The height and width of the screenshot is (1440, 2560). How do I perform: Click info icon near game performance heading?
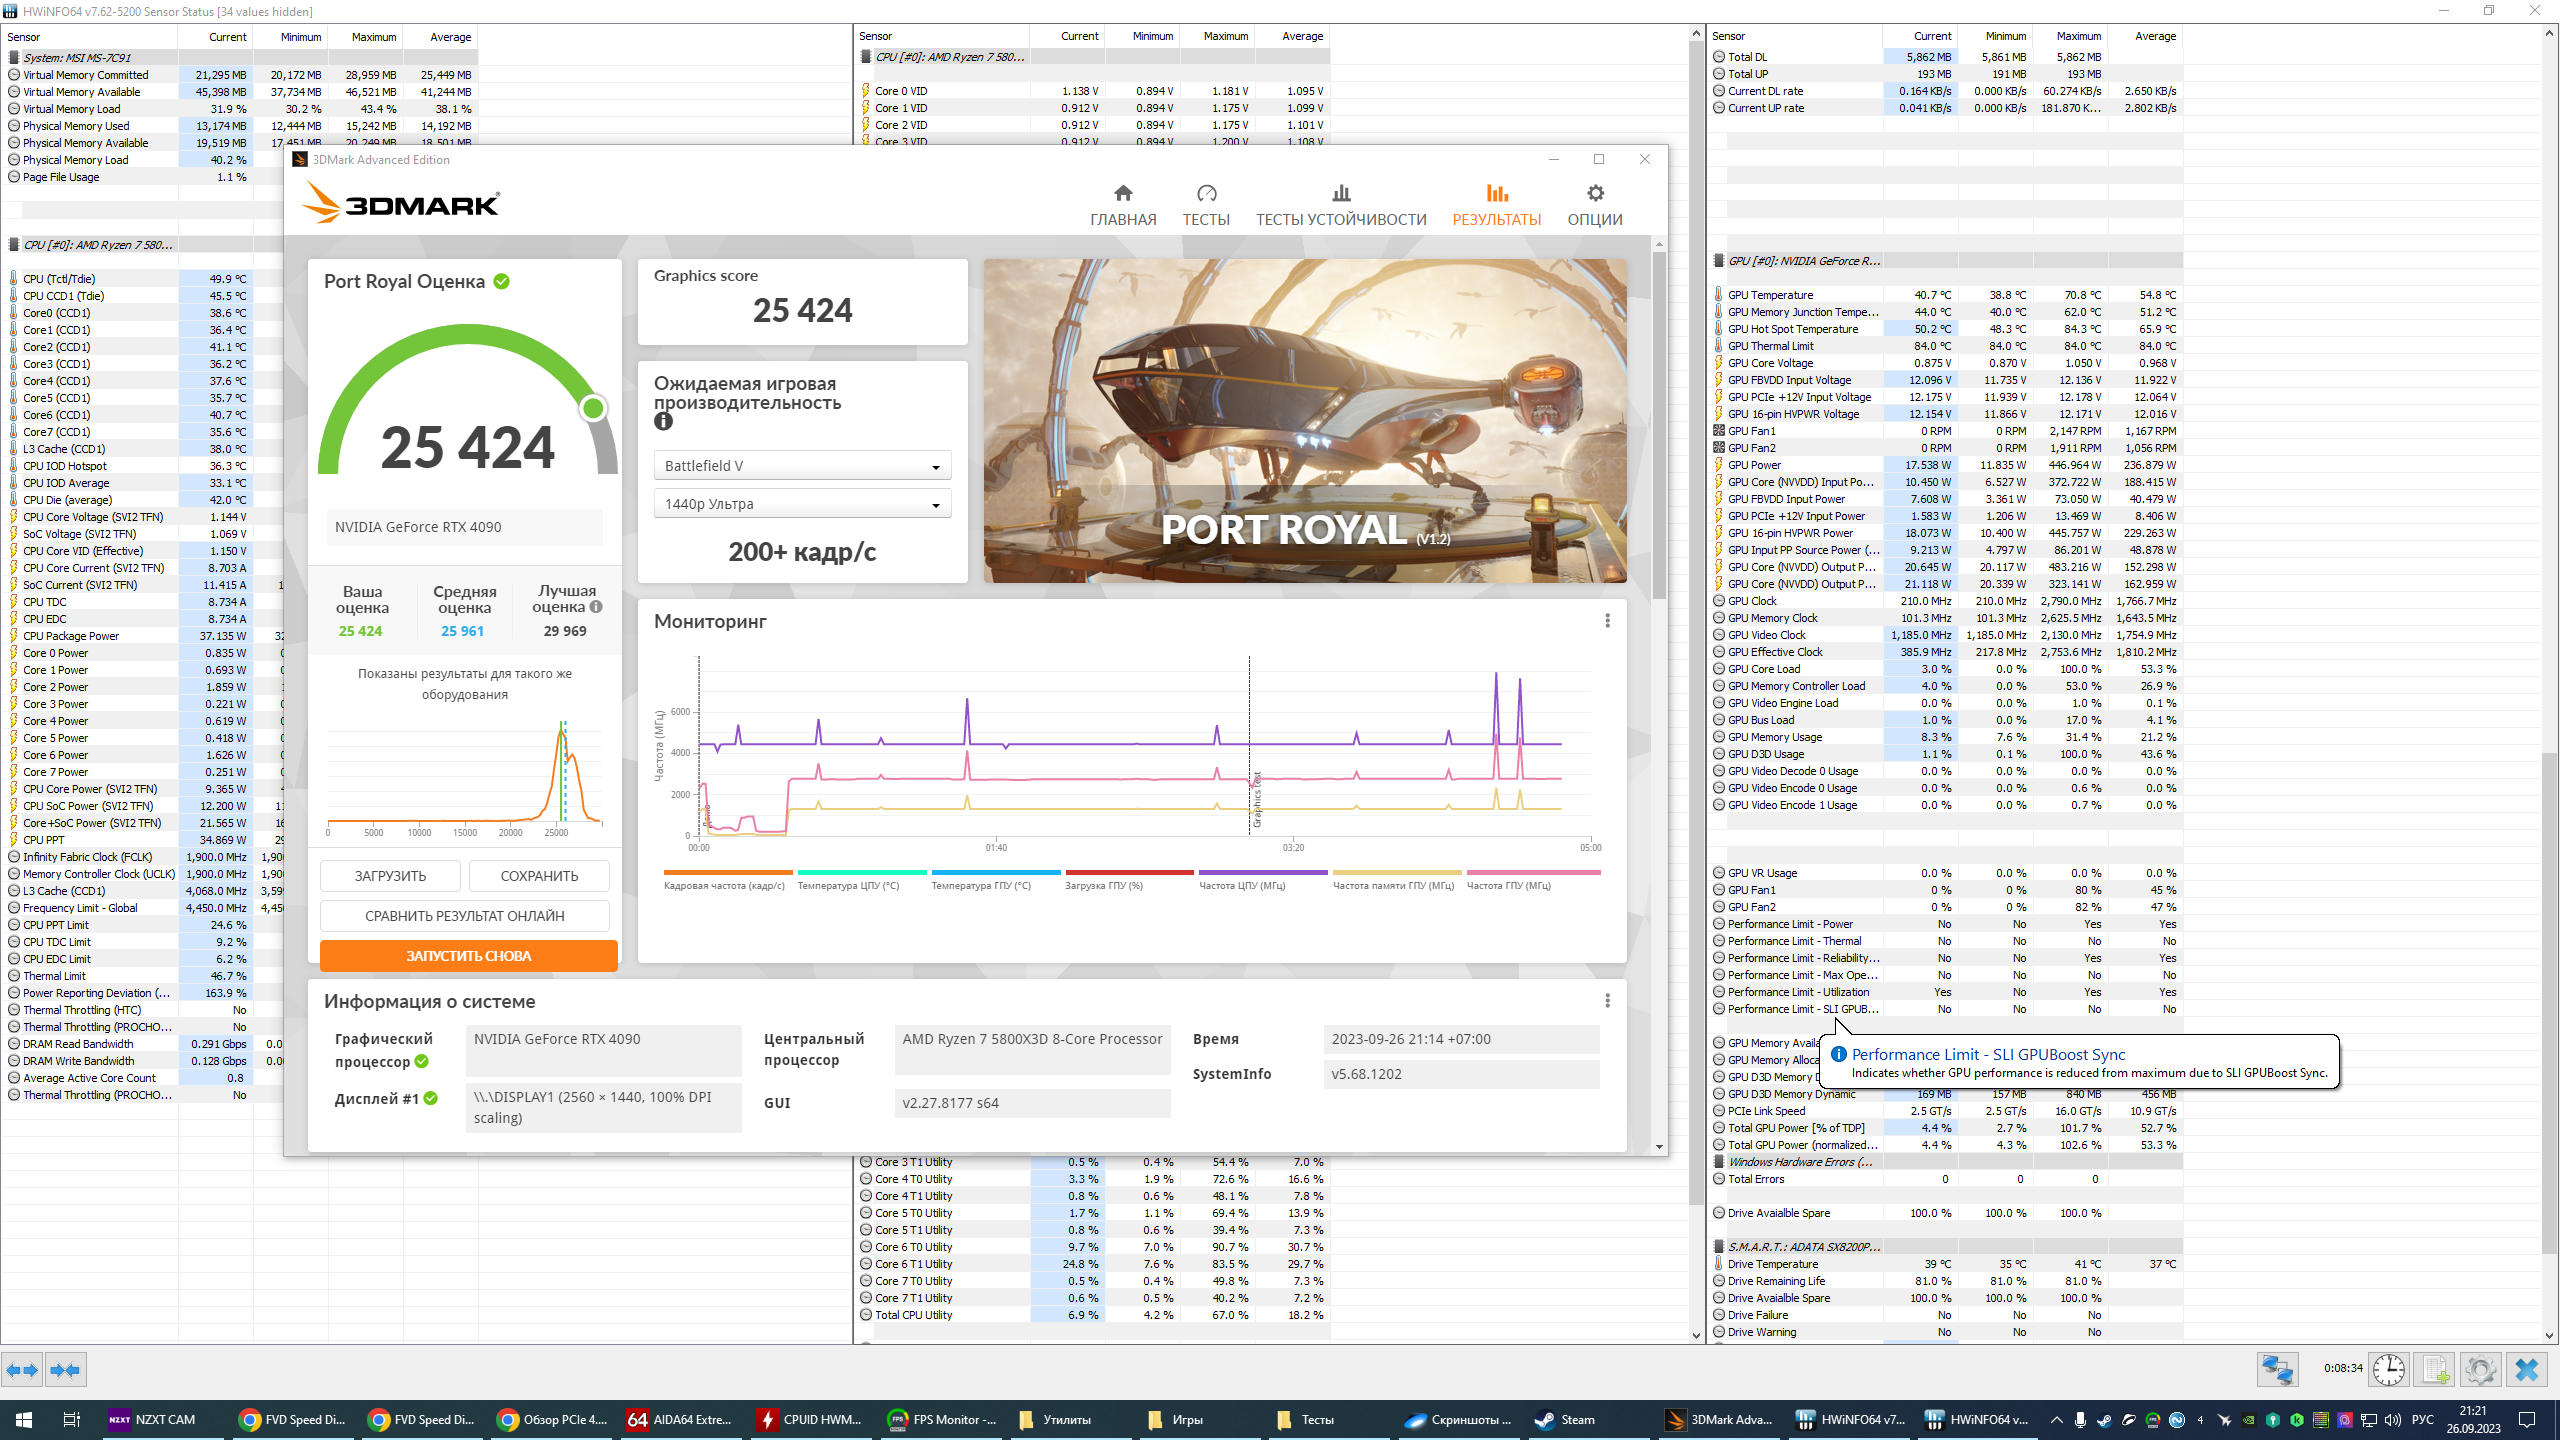click(x=663, y=422)
